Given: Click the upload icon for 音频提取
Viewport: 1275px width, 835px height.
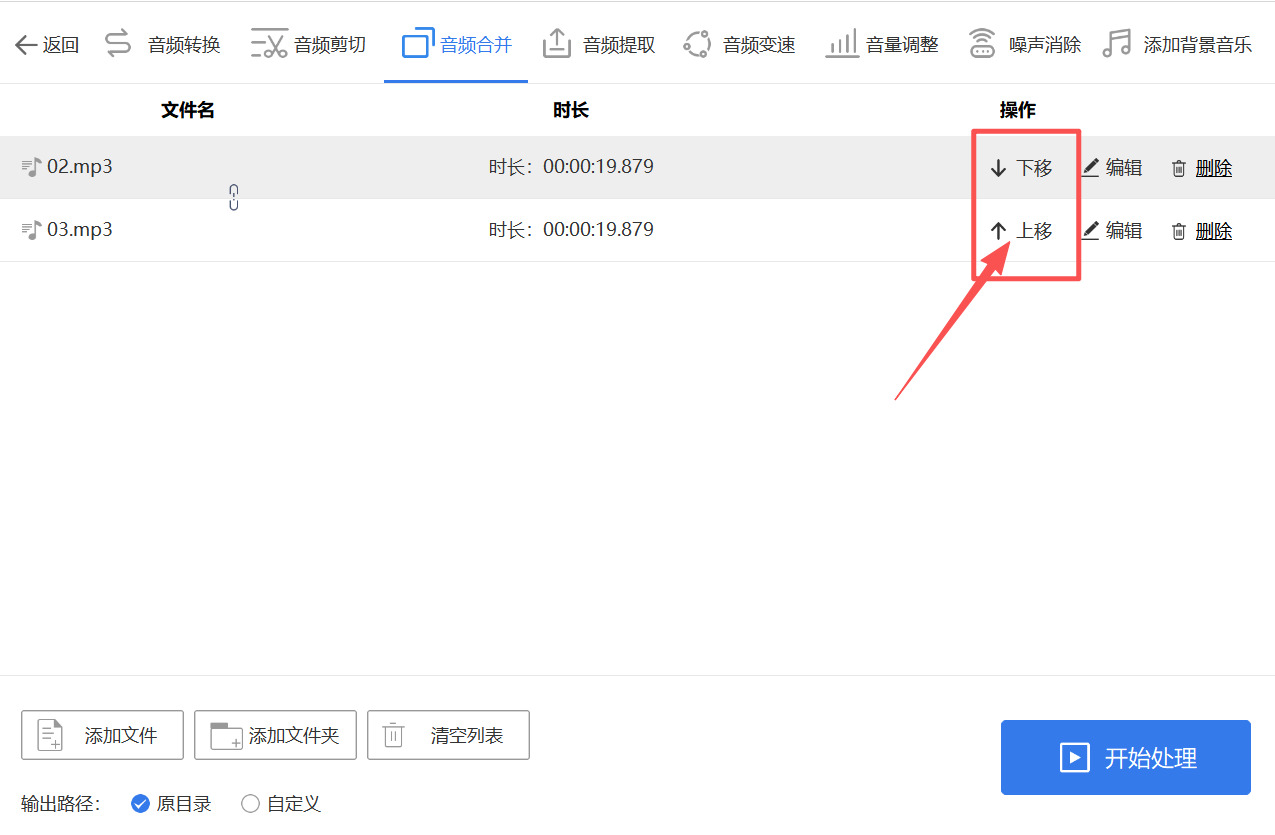Looking at the screenshot, I should click(x=556, y=43).
